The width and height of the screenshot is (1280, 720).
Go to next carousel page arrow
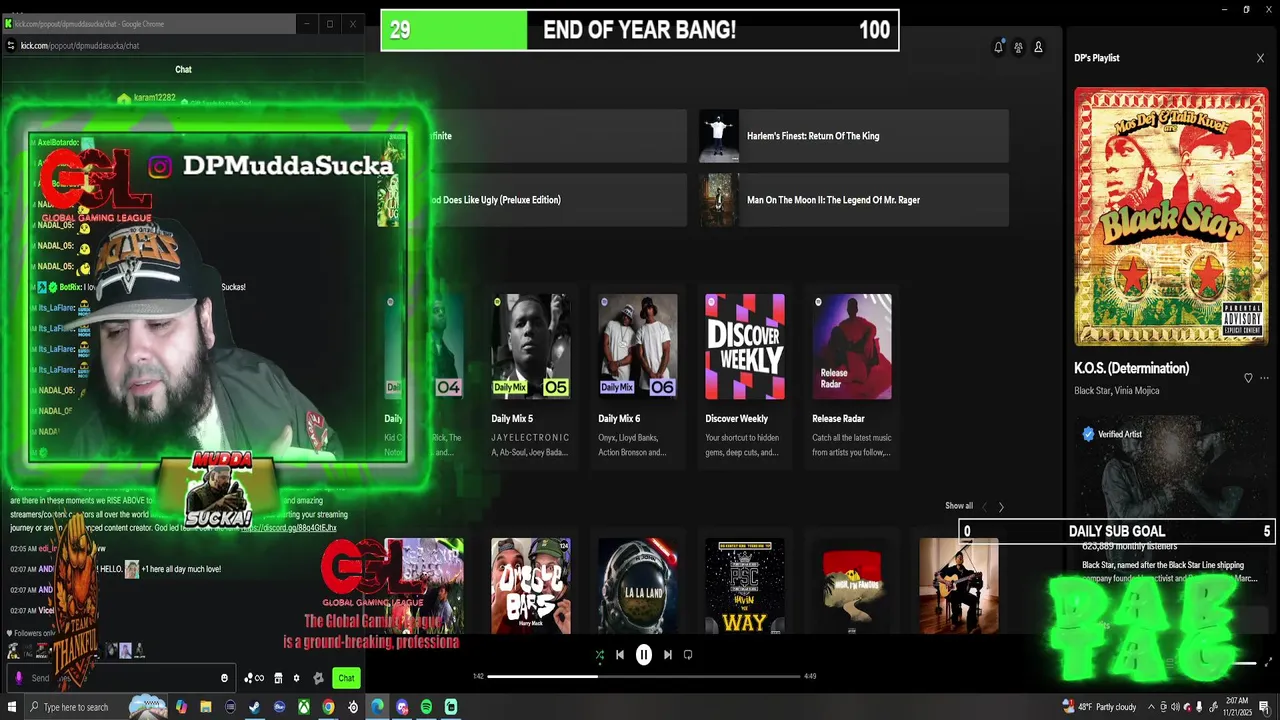click(x=1001, y=507)
